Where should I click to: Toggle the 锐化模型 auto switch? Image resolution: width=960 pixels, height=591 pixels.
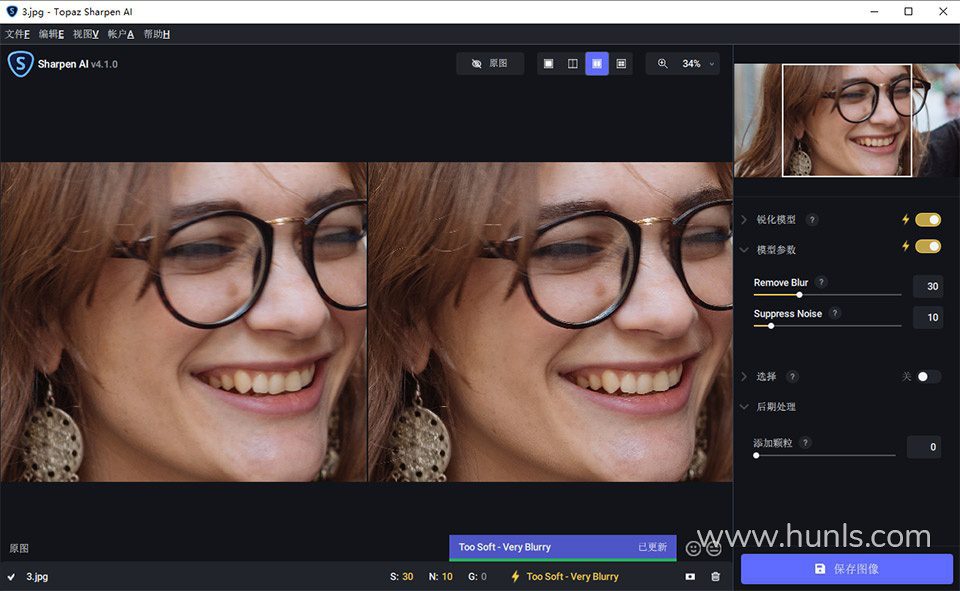tap(928, 220)
